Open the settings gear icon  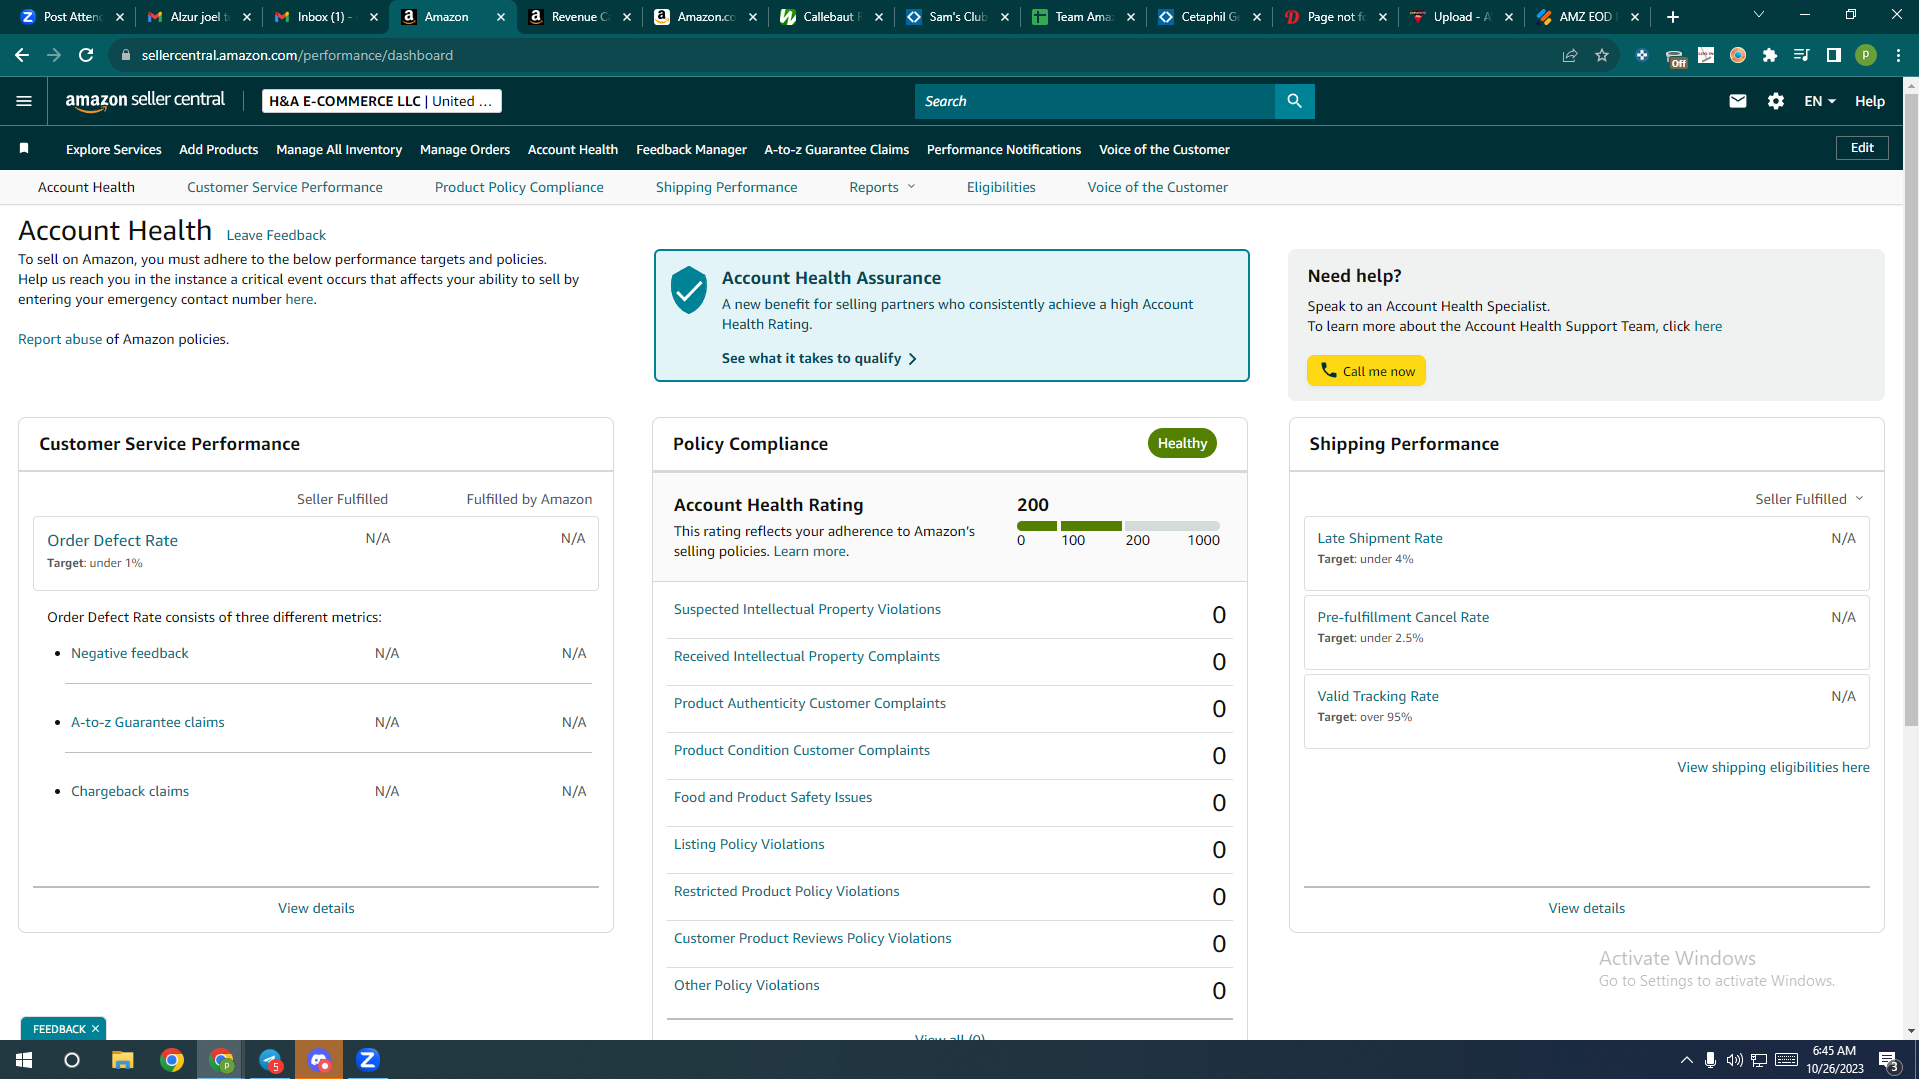(x=1775, y=101)
